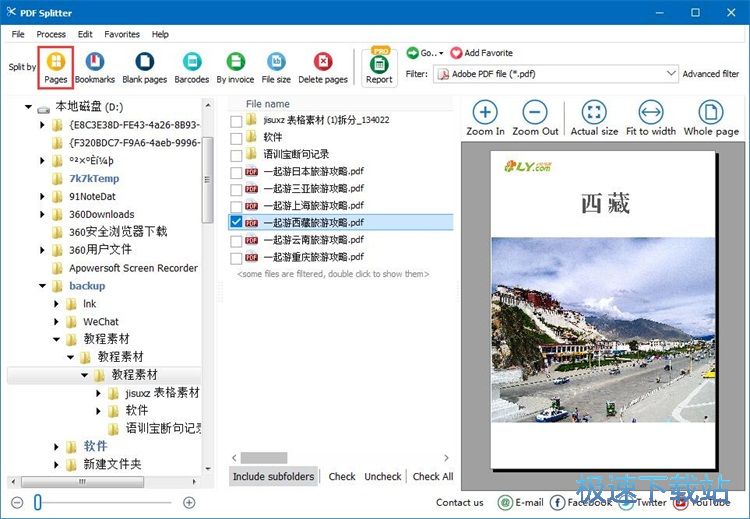Open the Adobe PDF file filter dropdown
The image size is (750, 519).
point(670,74)
